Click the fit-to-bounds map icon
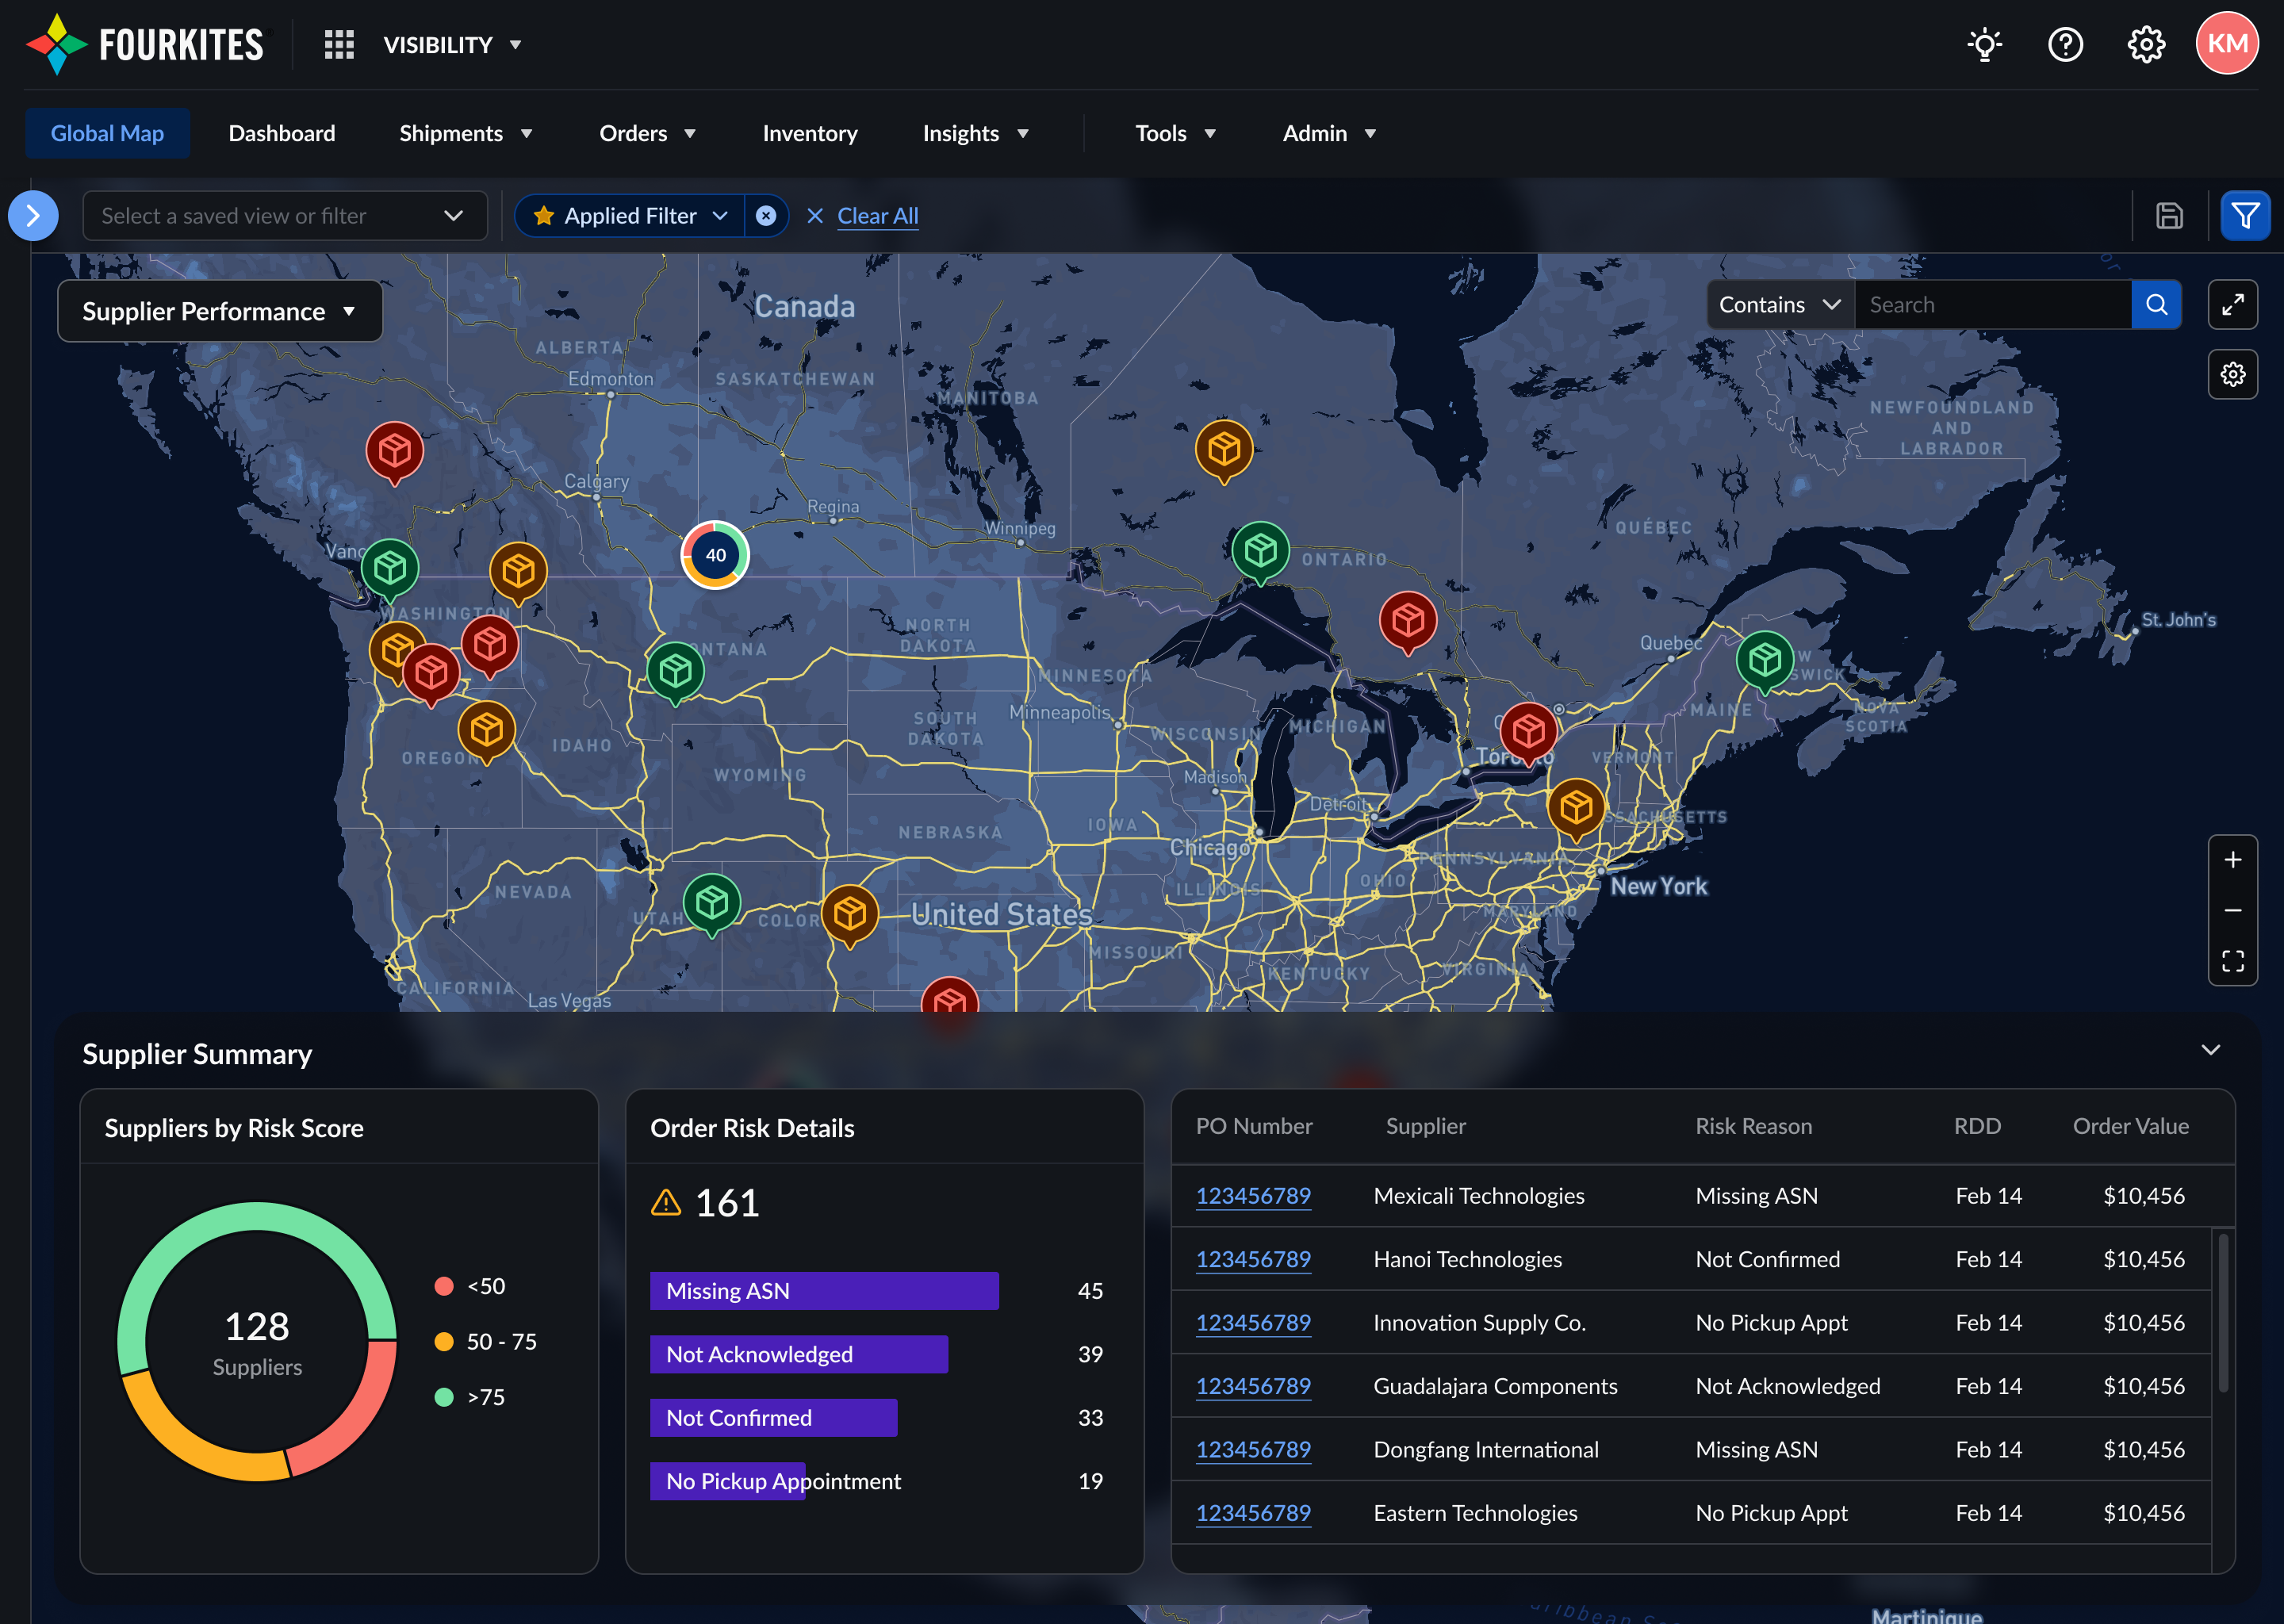The image size is (2284, 1624). pos(2232,961)
